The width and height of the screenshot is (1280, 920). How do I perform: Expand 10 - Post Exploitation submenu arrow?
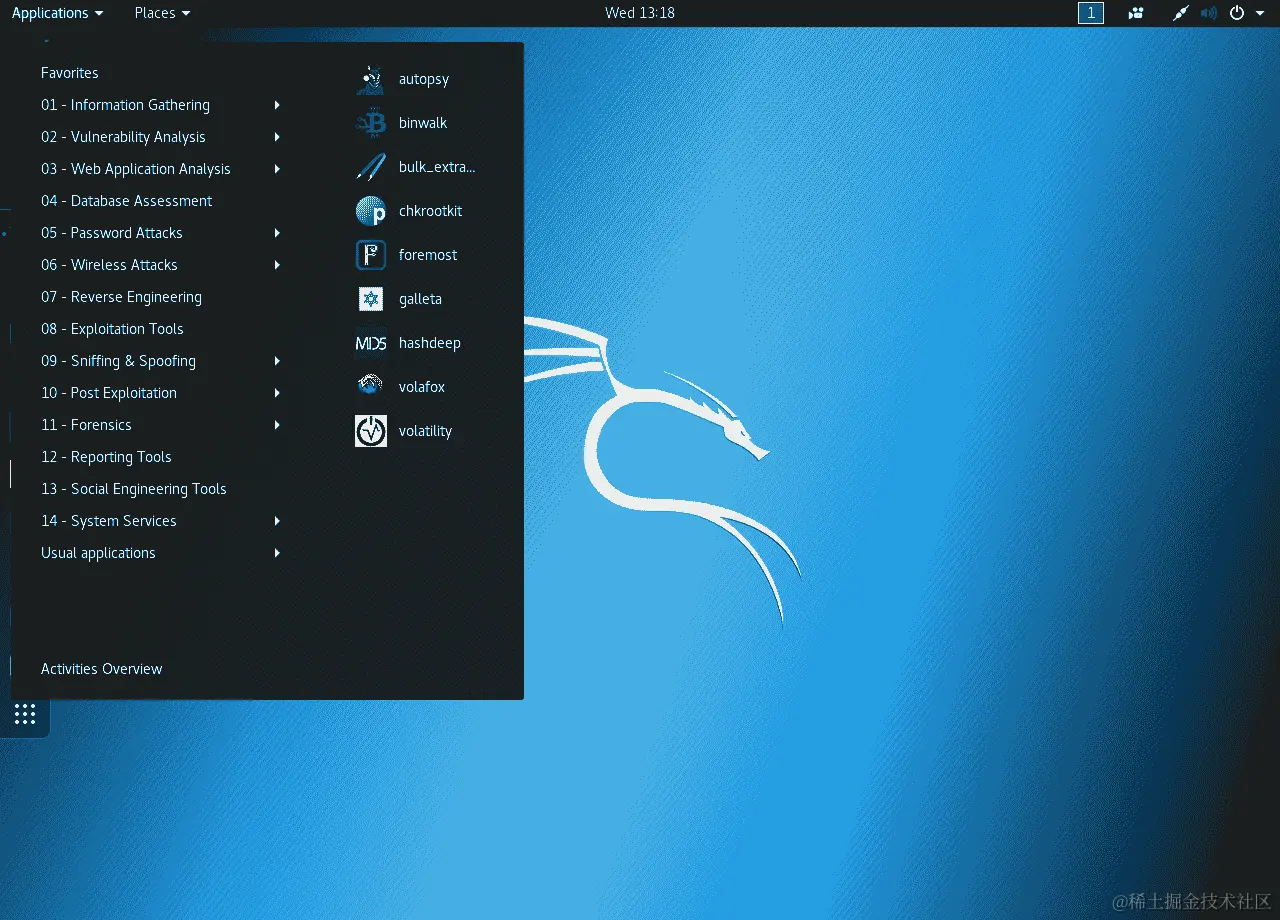[x=277, y=393]
